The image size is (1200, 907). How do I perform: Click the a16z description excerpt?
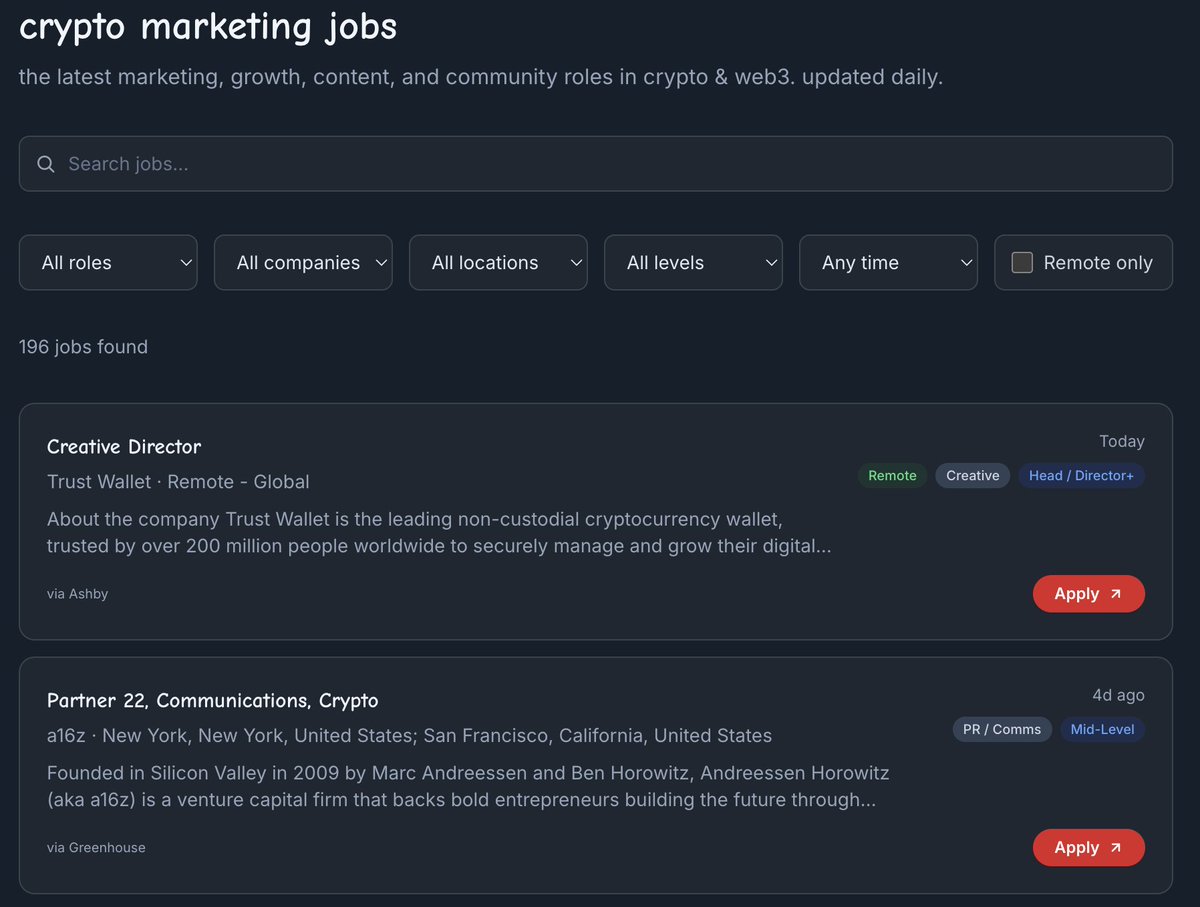pyautogui.click(x=468, y=787)
